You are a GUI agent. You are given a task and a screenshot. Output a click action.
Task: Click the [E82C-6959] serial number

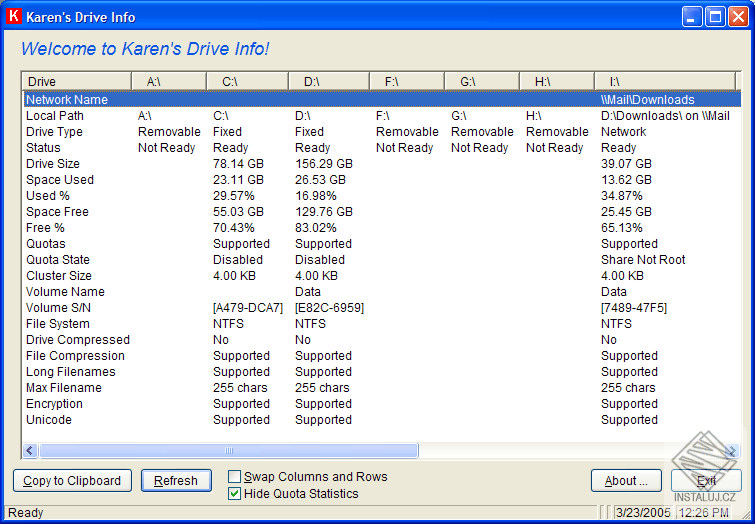[329, 307]
